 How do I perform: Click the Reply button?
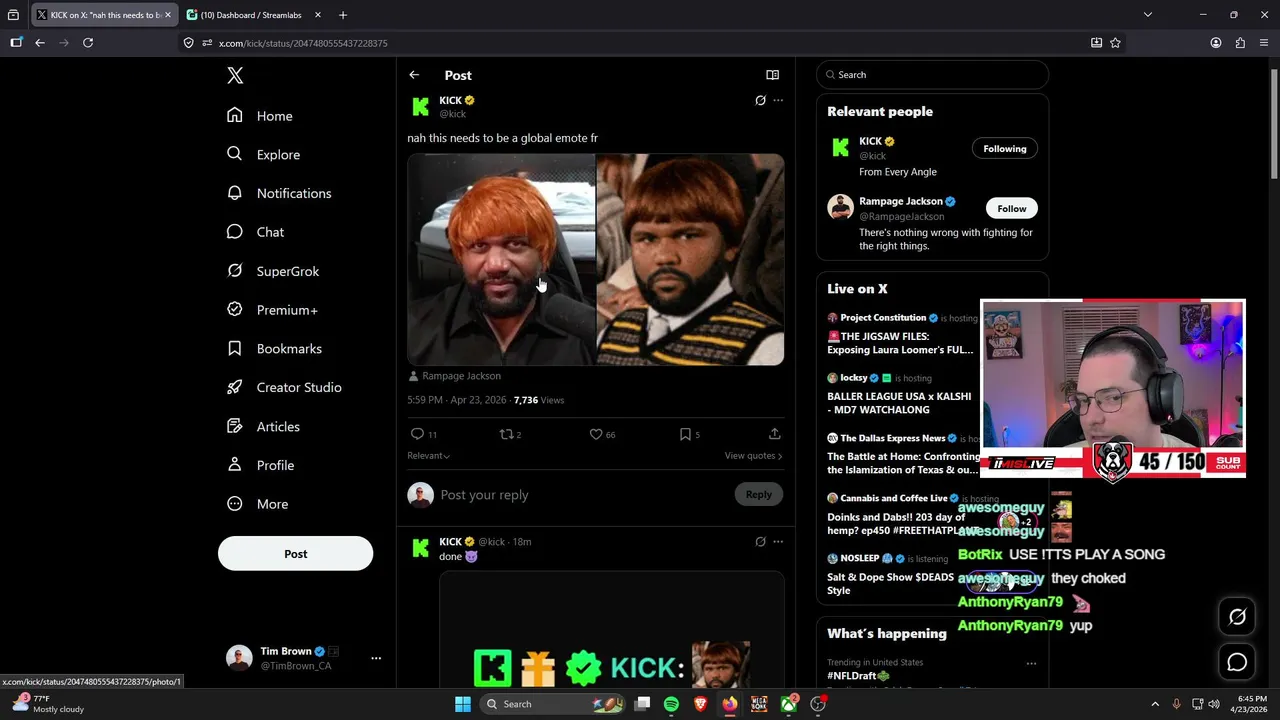759,494
